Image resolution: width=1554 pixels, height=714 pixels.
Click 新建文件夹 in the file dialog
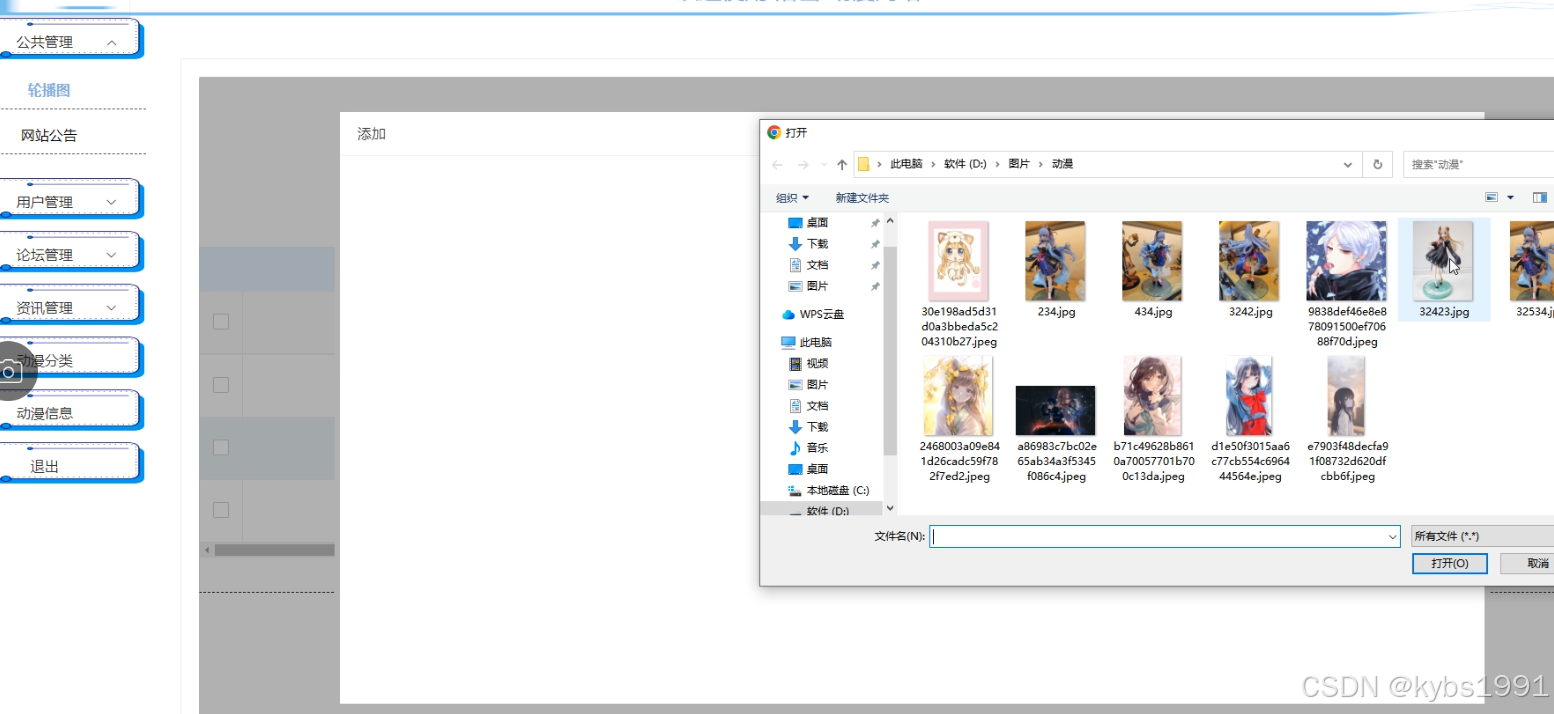coord(862,198)
